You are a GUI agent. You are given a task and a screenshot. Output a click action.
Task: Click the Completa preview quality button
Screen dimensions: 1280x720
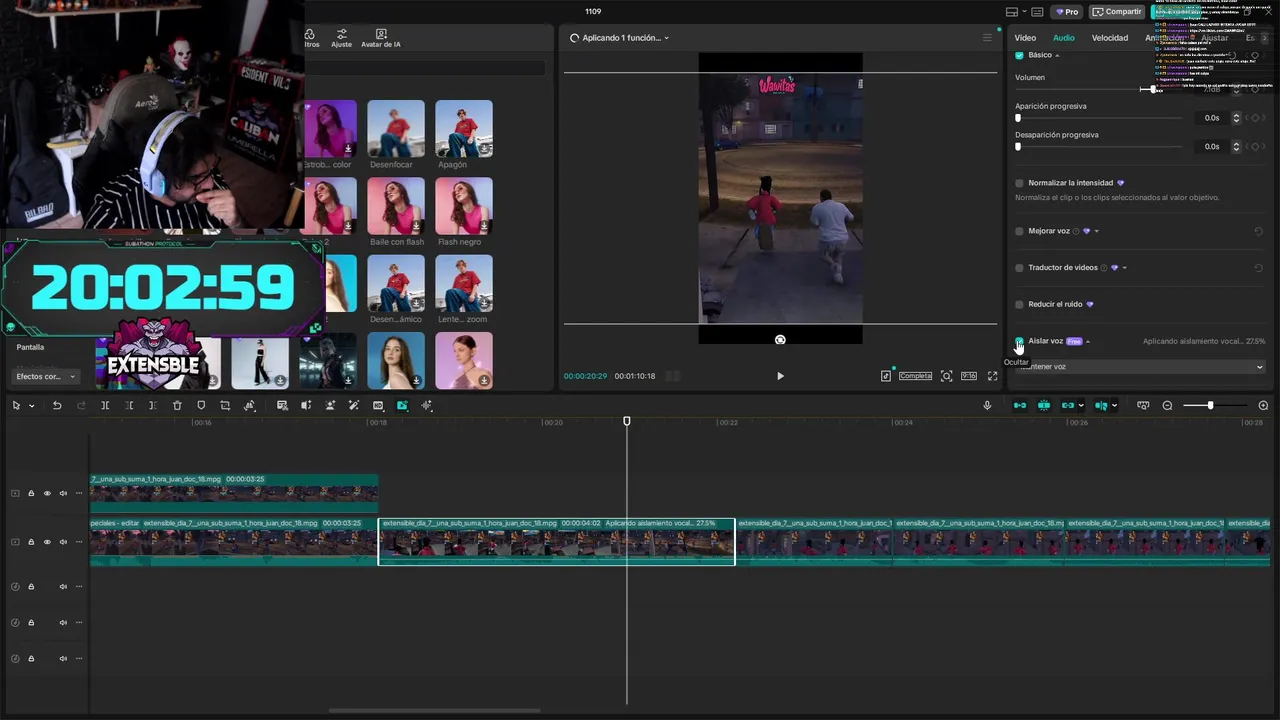pos(915,376)
